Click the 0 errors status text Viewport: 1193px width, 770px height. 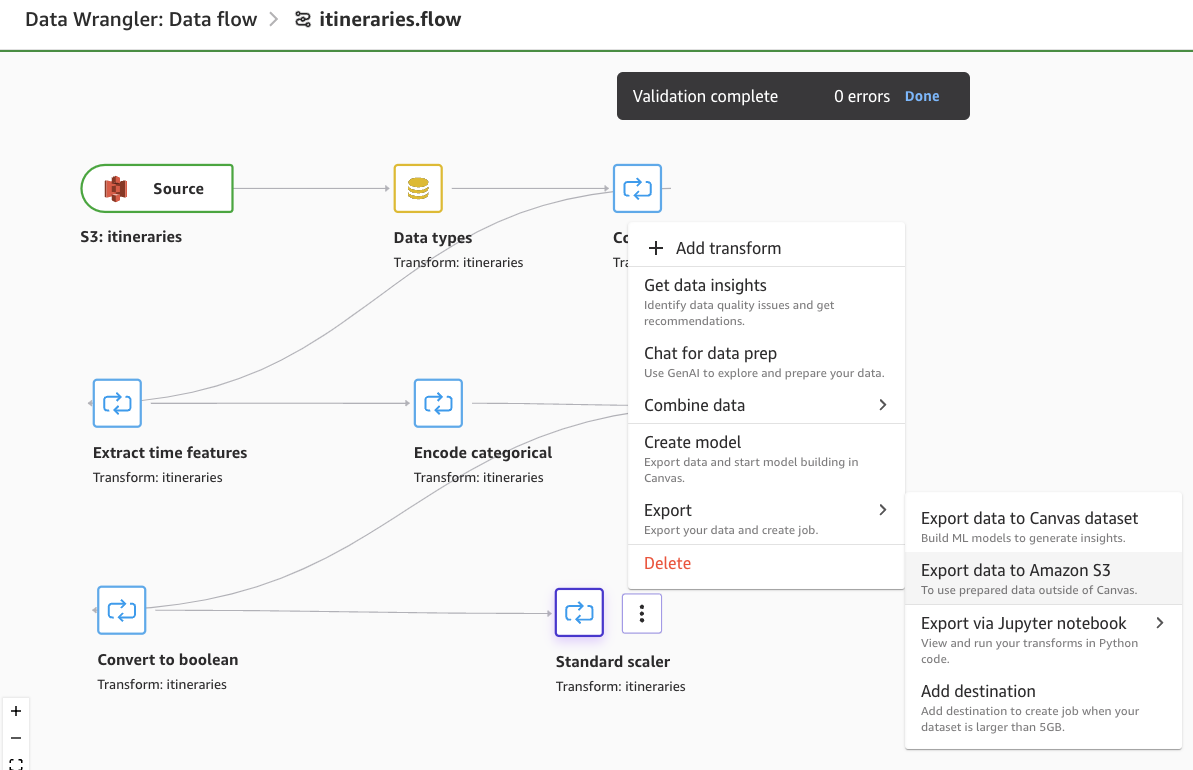click(861, 97)
